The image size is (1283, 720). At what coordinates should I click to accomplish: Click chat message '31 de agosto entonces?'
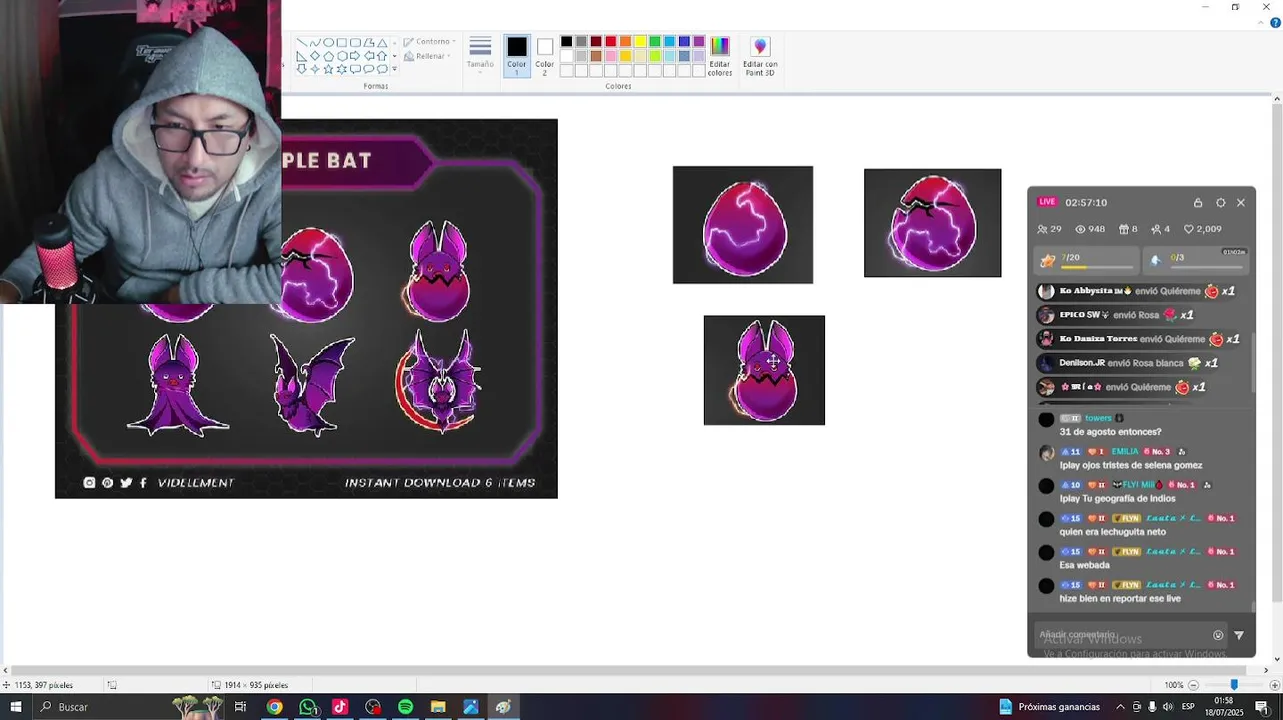click(x=1110, y=432)
